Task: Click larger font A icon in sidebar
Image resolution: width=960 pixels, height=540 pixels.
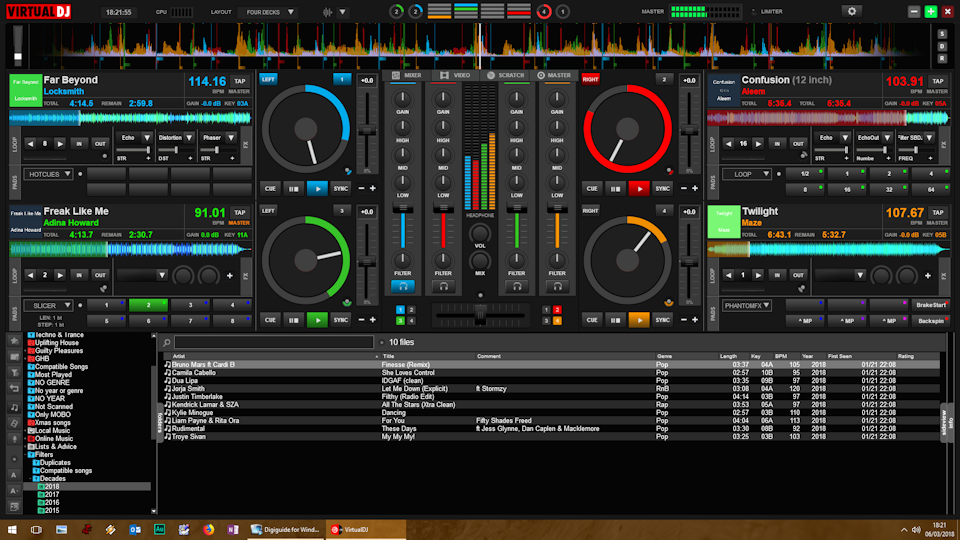Action: coord(14,474)
